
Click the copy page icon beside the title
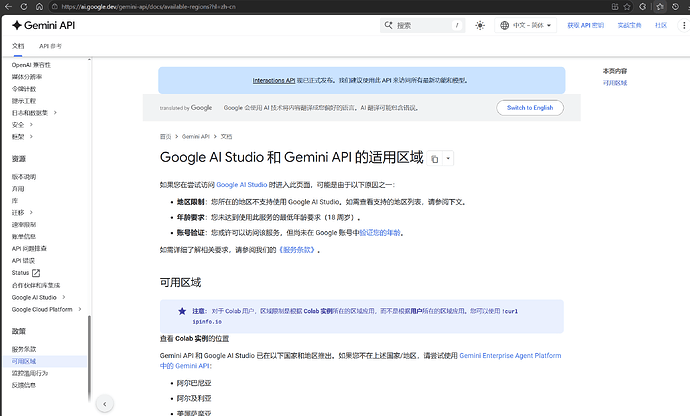pyautogui.click(x=434, y=159)
